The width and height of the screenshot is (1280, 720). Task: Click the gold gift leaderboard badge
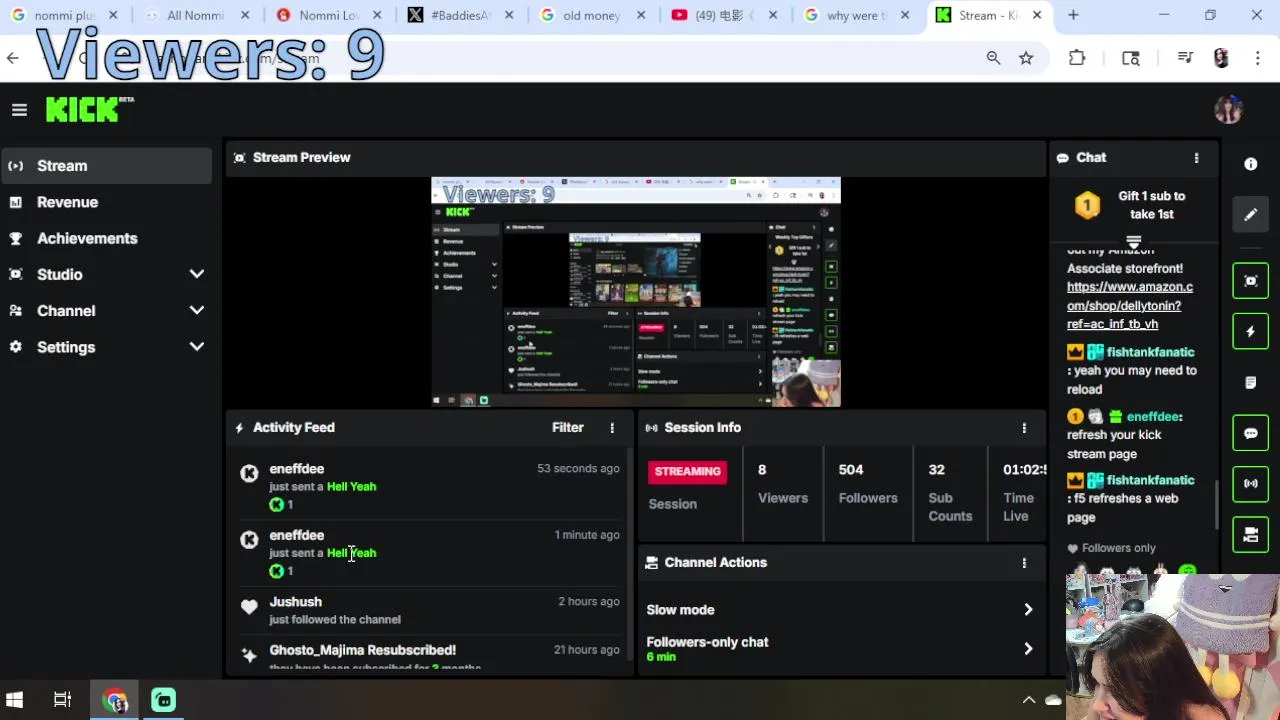coord(1087,205)
